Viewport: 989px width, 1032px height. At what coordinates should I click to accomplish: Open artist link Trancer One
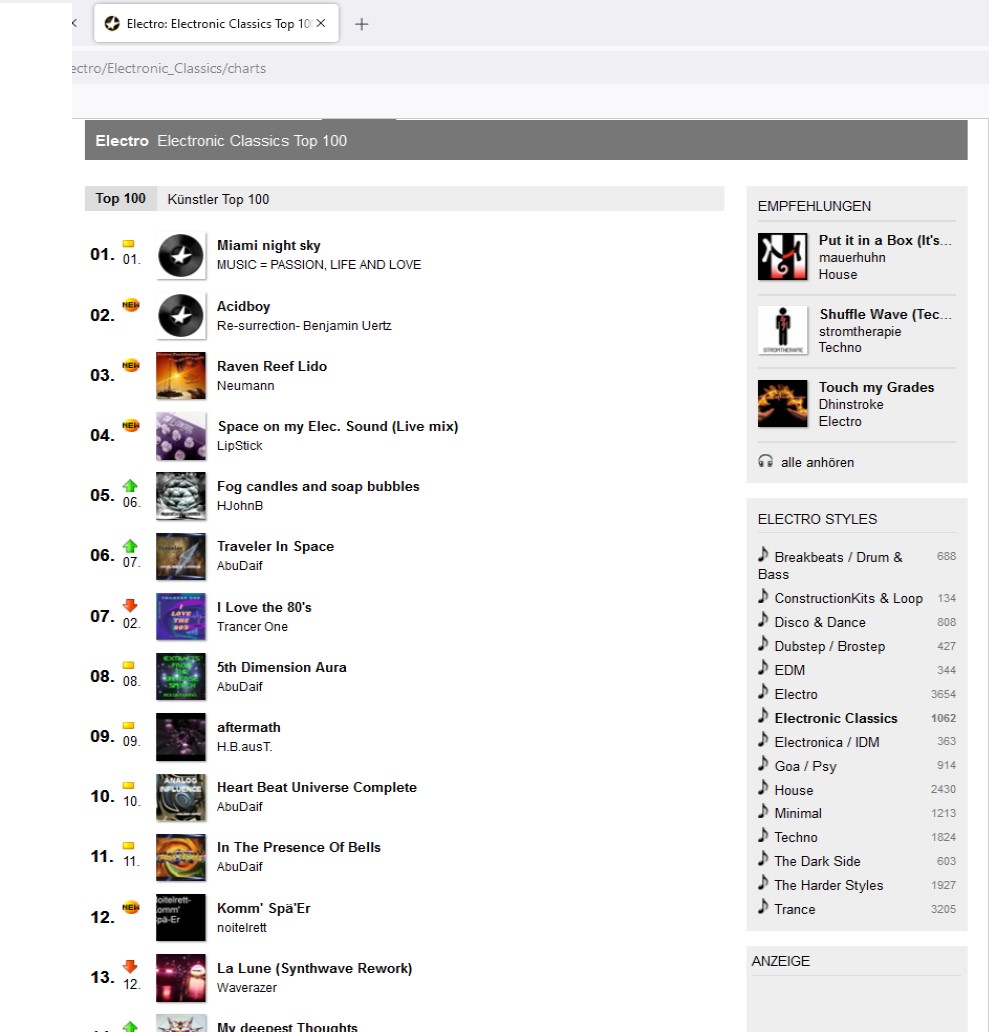pos(252,627)
